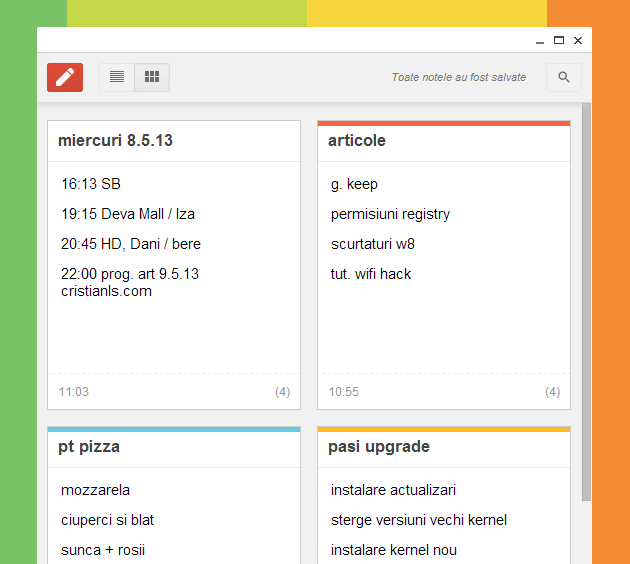The height and width of the screenshot is (564, 630).
Task: Create a new note with the red pencil button
Action: point(65,77)
